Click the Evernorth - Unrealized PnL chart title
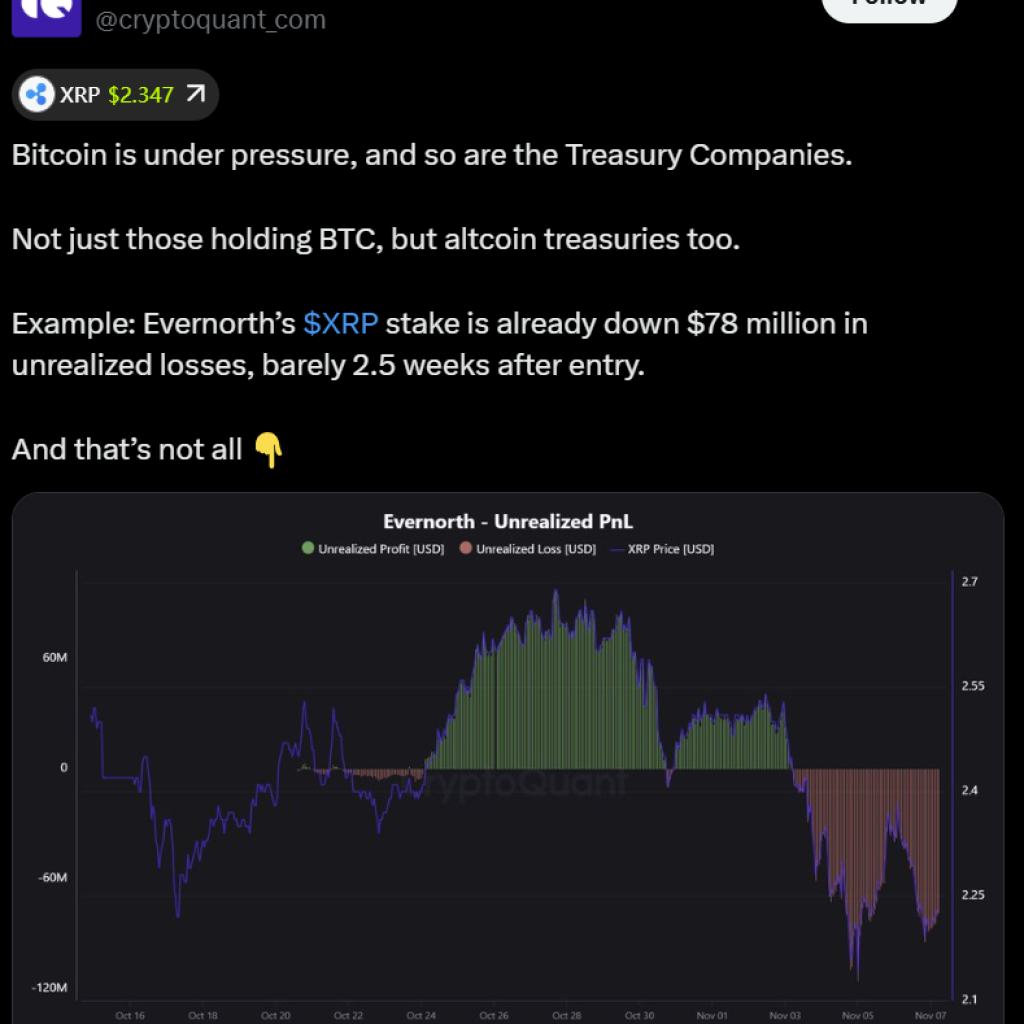 (508, 521)
